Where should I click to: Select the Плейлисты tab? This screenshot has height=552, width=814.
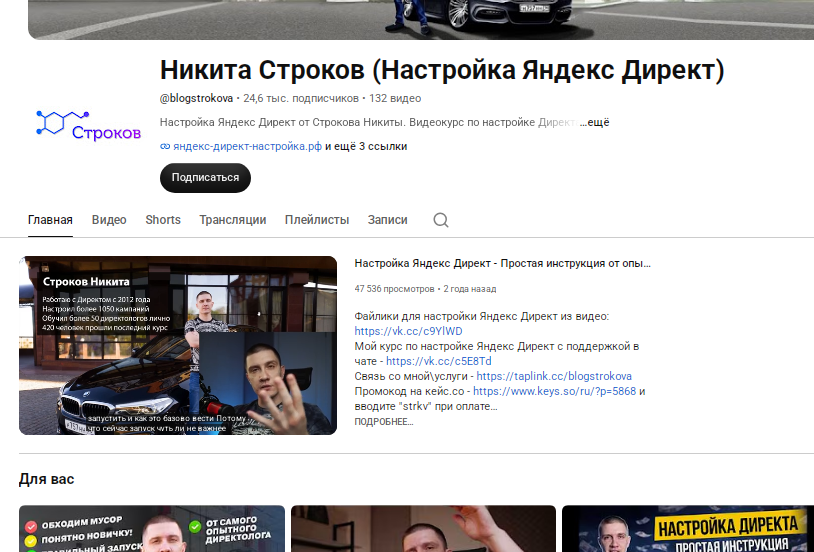317,220
